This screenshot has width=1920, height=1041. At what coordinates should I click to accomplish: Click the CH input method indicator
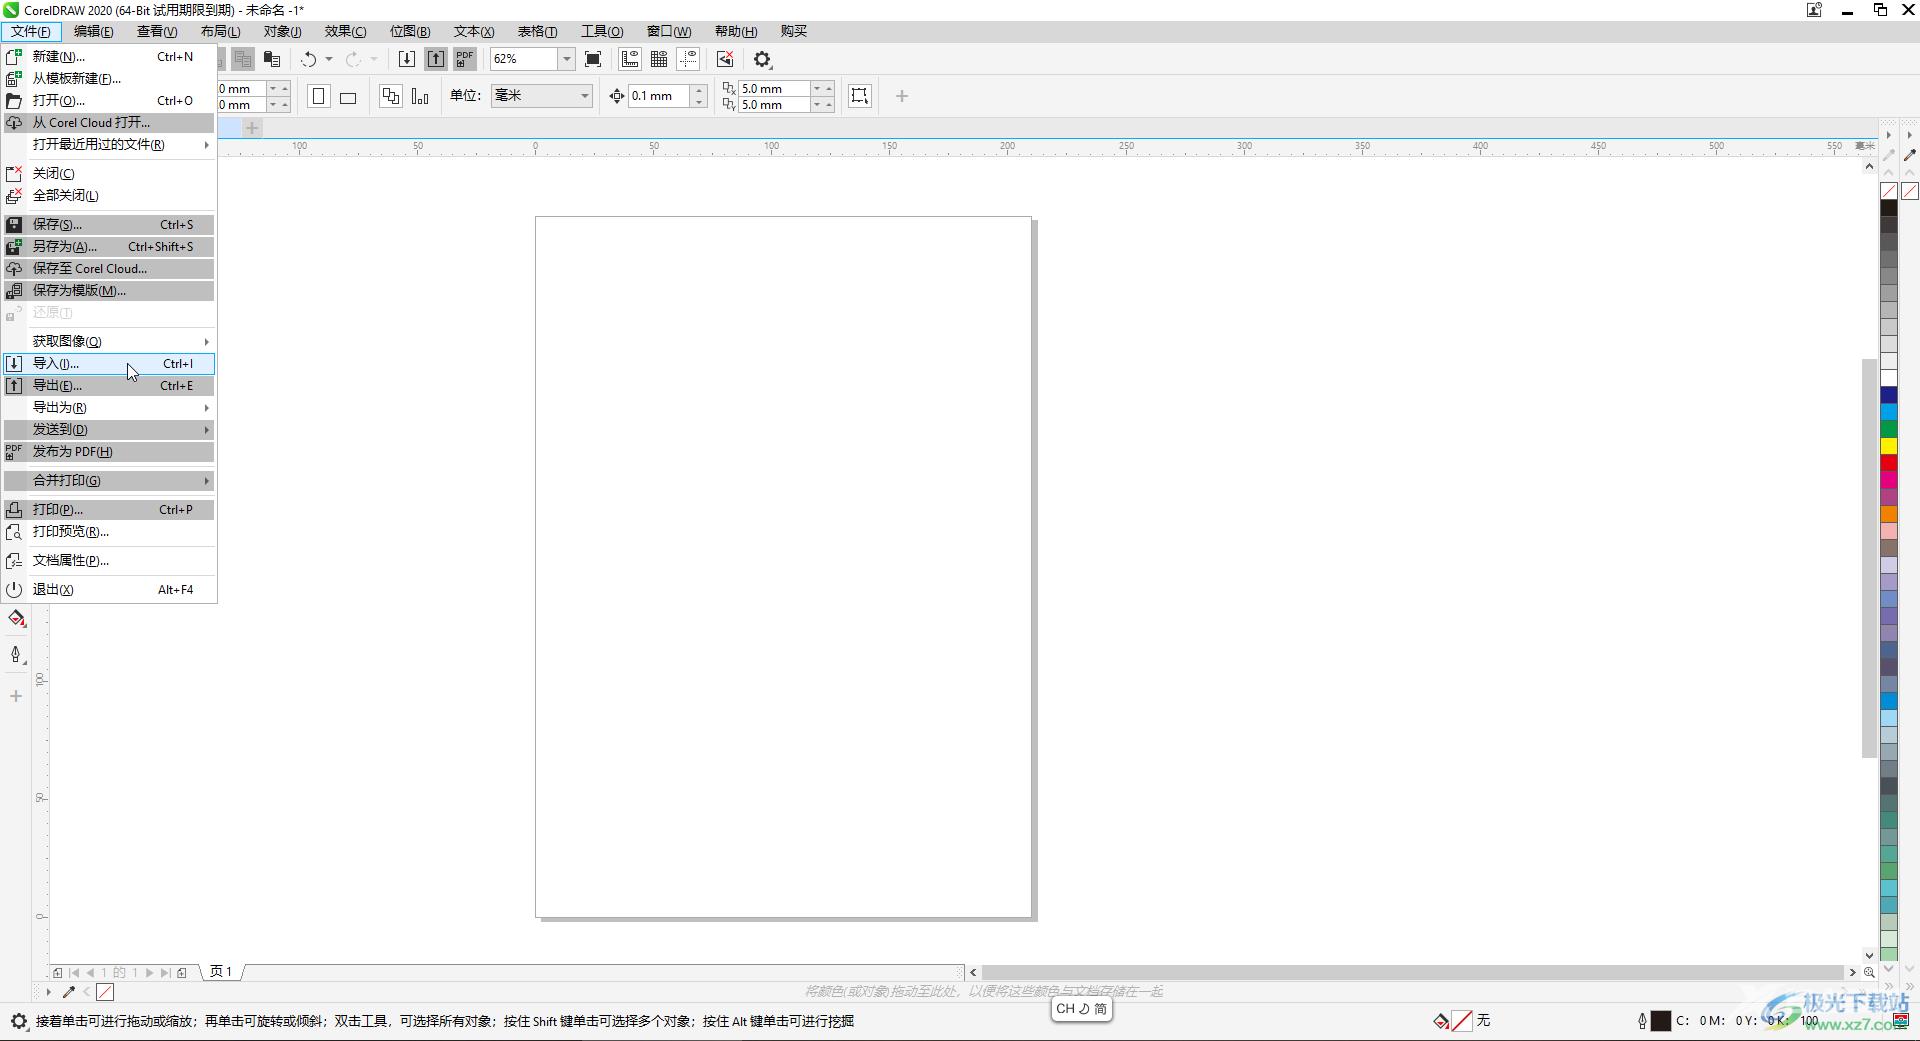point(1081,1009)
